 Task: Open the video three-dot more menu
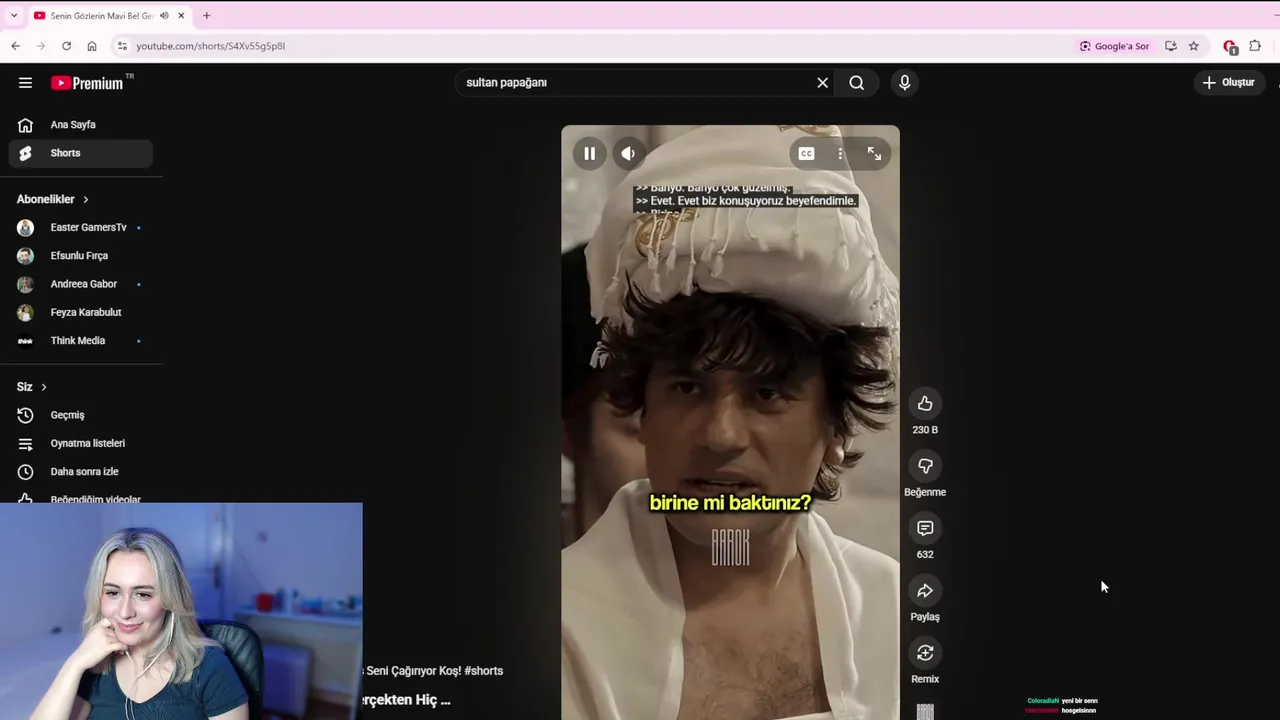pos(840,153)
